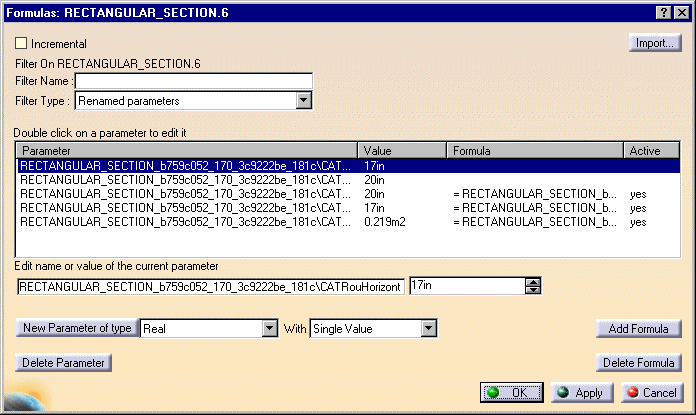Click the Value column header

point(401,151)
